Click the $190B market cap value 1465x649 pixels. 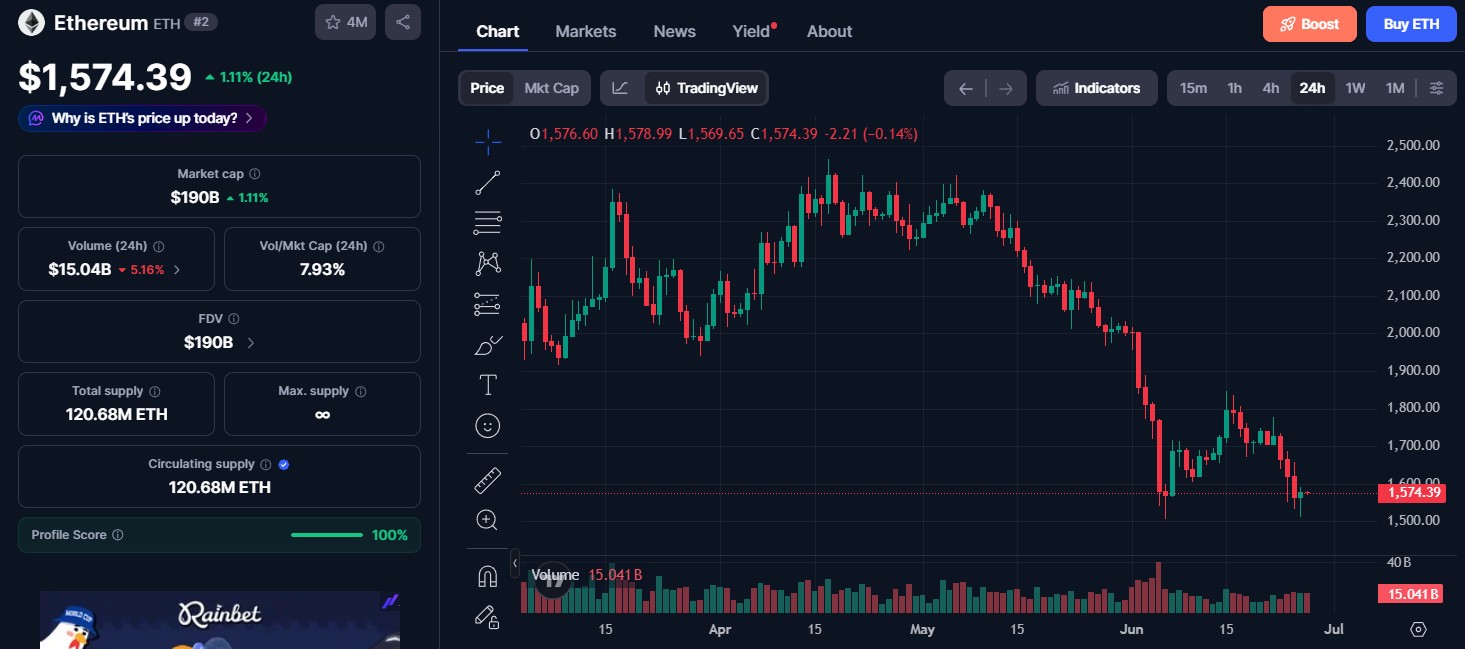pos(195,197)
